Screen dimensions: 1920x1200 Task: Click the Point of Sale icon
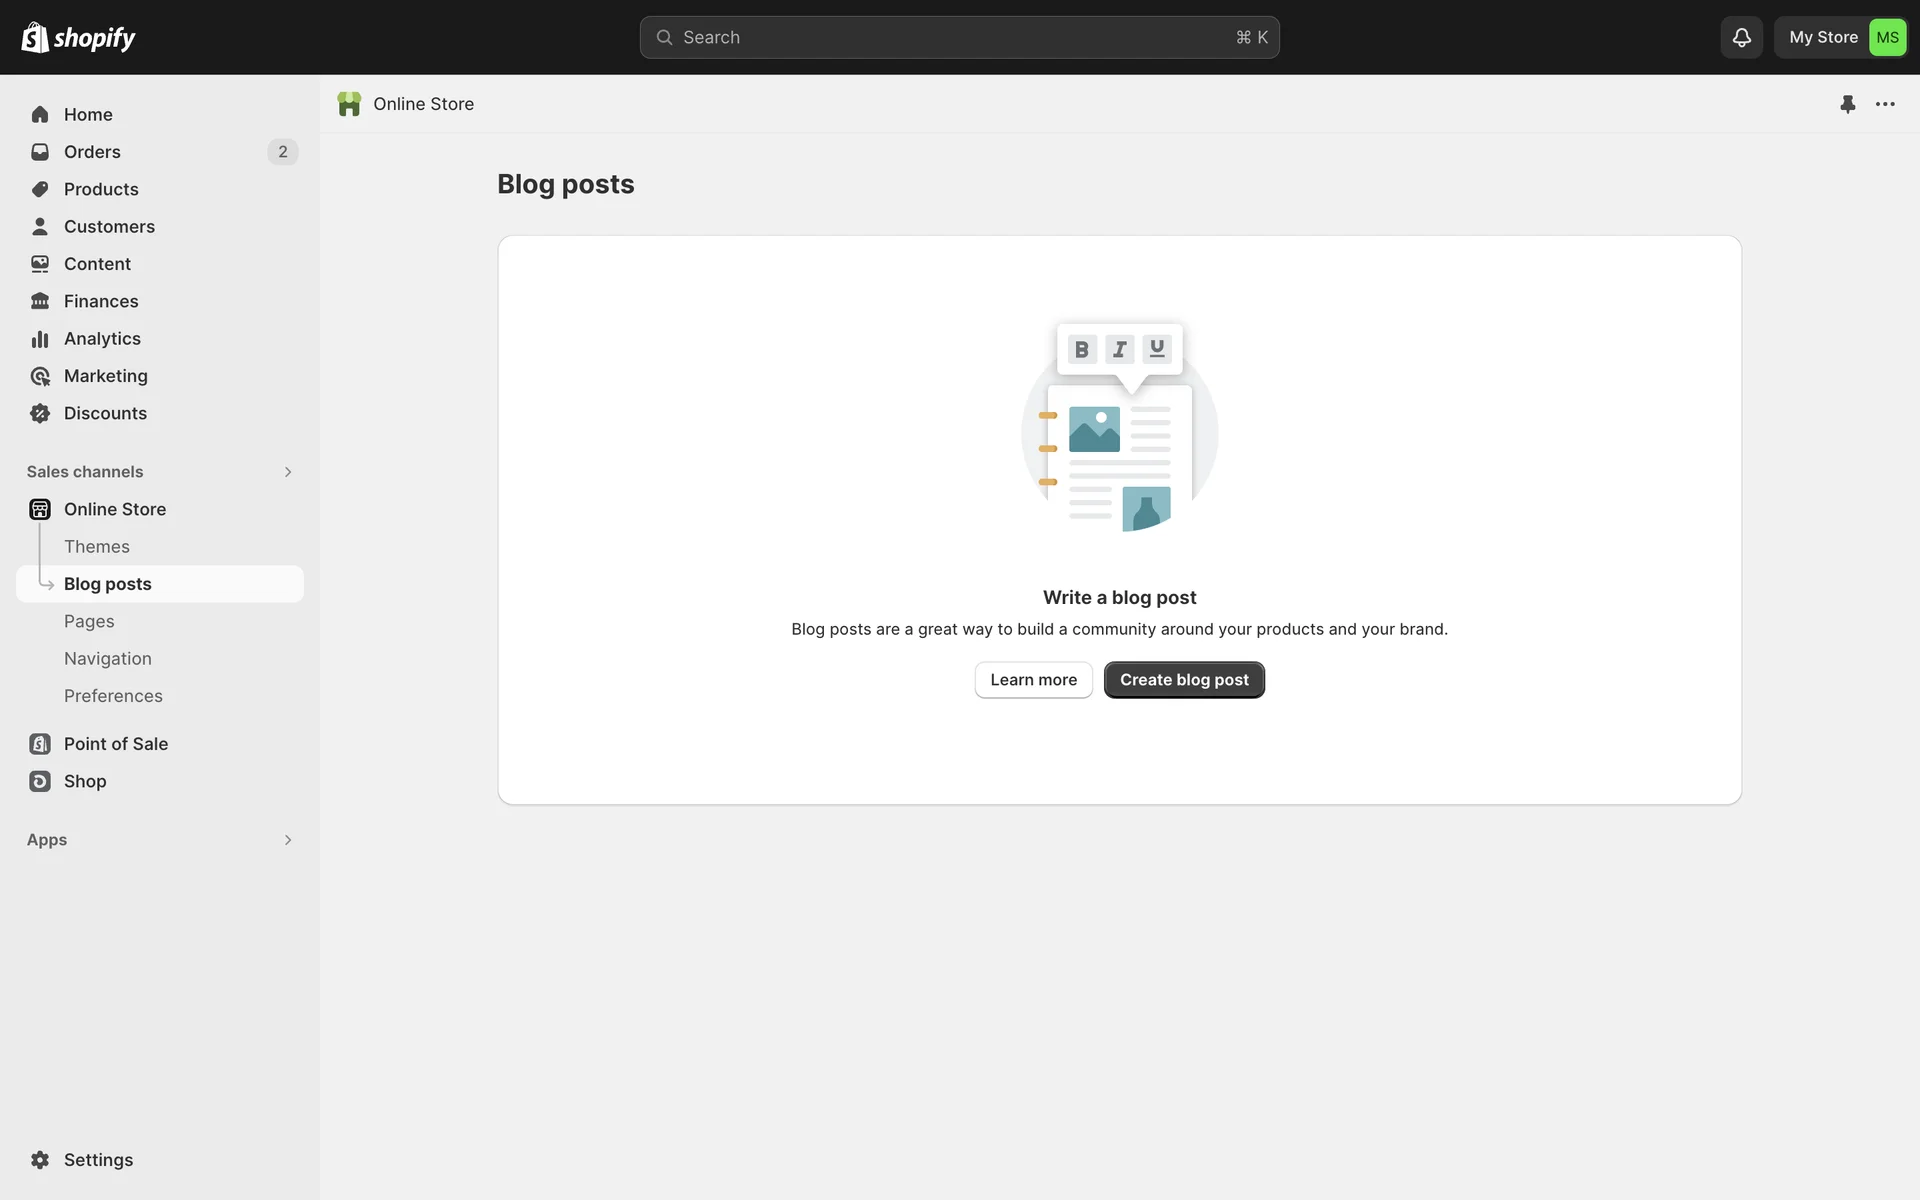click(x=40, y=744)
